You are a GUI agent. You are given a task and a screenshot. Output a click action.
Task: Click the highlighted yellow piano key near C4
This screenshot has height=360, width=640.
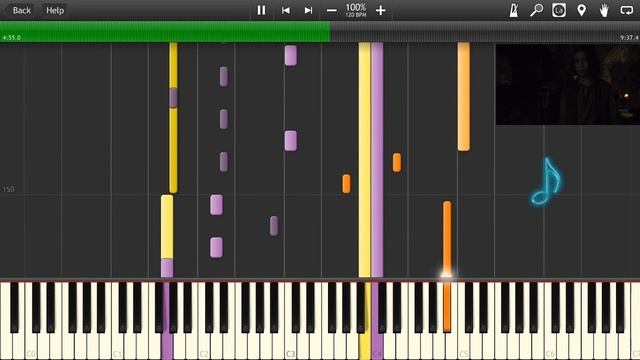tap(365, 345)
